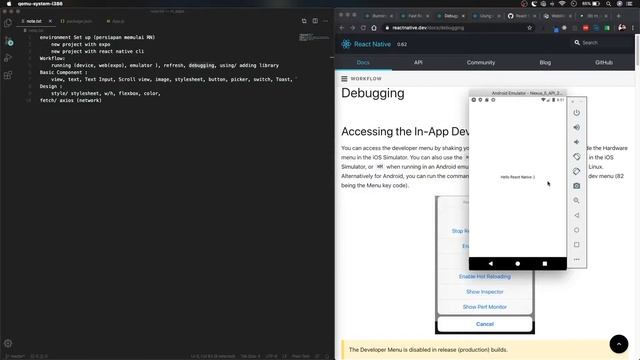Image resolution: width=640 pixels, height=360 pixels.
Task: Switch to the package.json editor tab
Action: (x=76, y=21)
